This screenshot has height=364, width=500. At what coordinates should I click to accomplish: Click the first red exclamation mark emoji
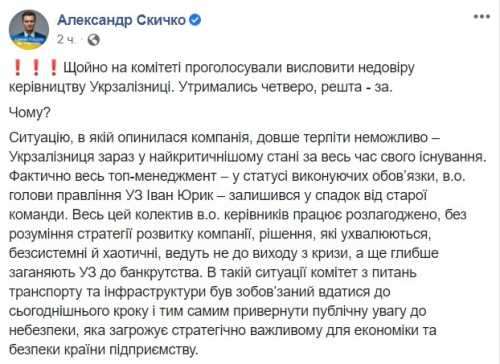pos(18,67)
